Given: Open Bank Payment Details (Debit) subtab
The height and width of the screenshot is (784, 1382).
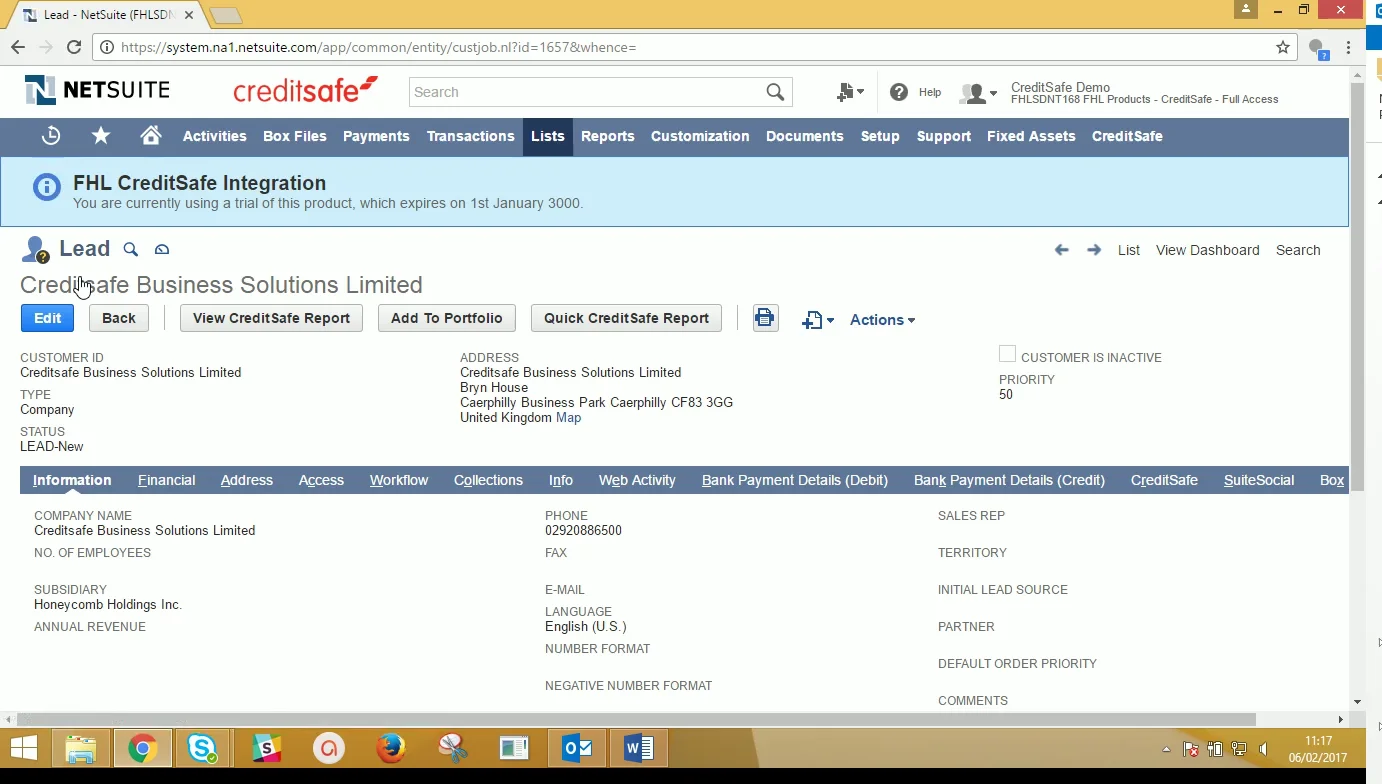Looking at the screenshot, I should [x=795, y=480].
